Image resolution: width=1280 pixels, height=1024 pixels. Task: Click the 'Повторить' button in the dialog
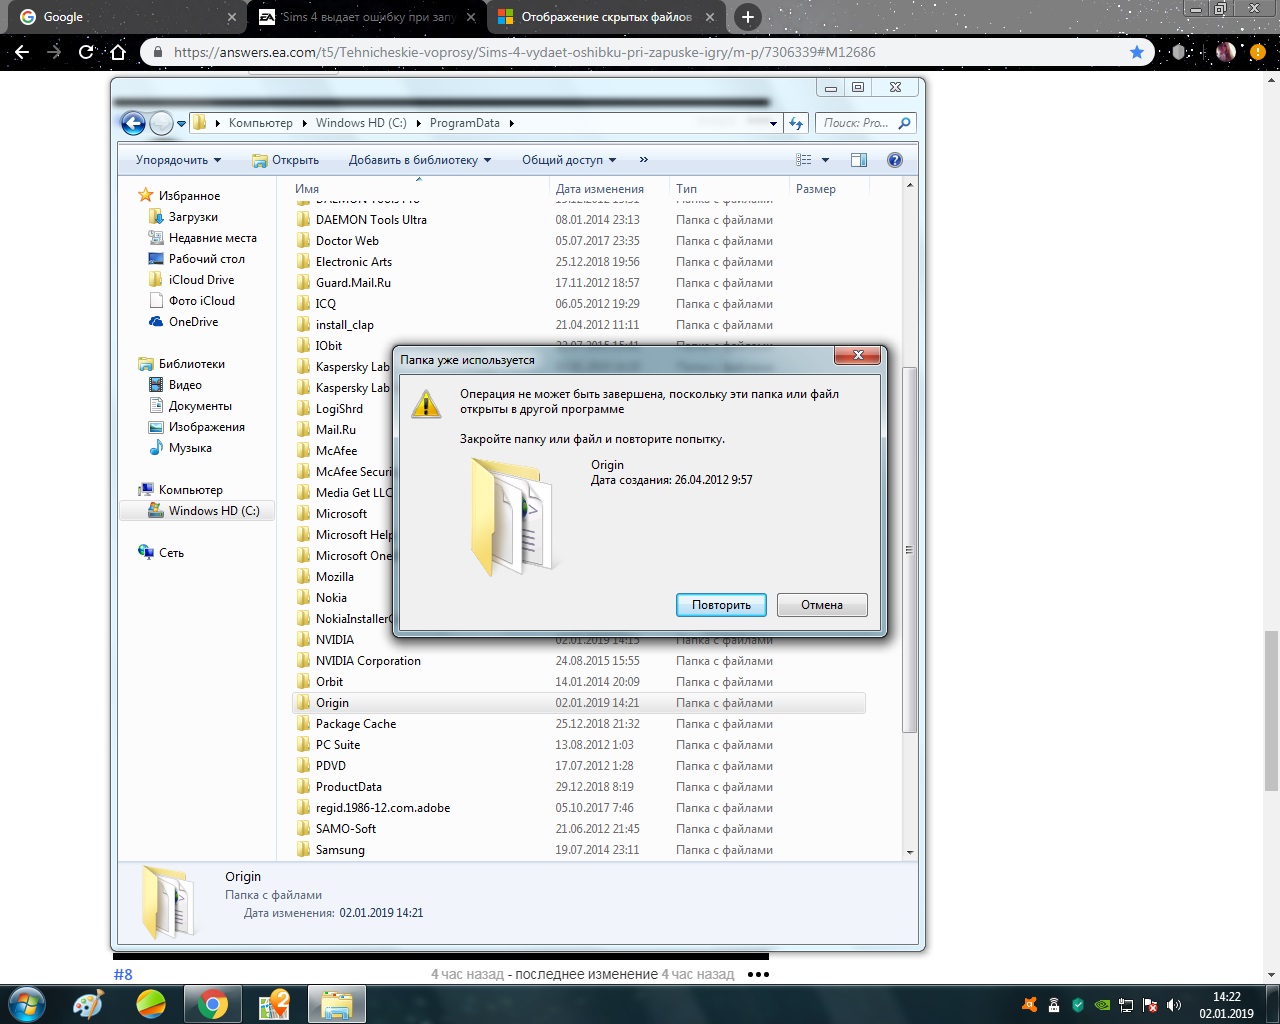(721, 605)
